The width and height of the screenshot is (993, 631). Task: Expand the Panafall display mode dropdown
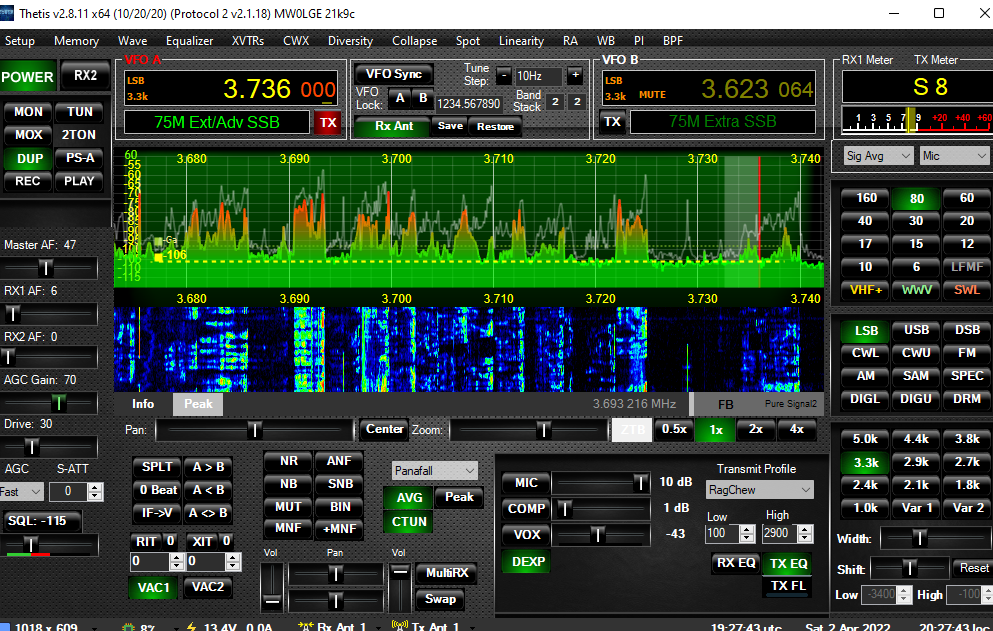click(435, 470)
